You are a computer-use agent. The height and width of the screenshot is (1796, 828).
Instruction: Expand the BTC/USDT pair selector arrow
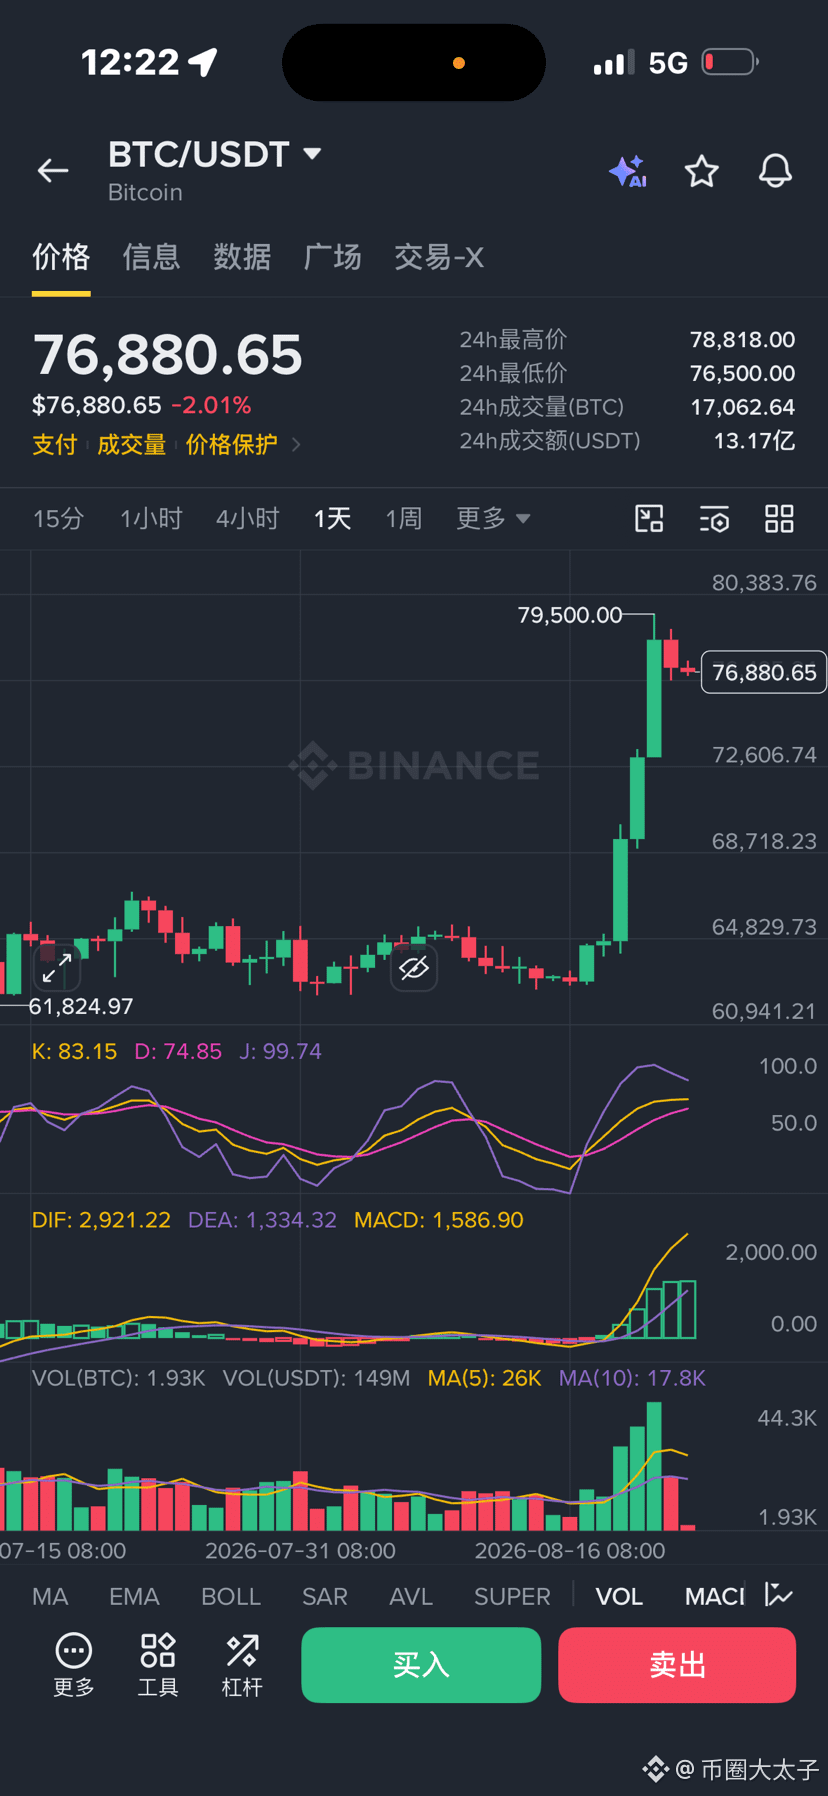point(312,154)
